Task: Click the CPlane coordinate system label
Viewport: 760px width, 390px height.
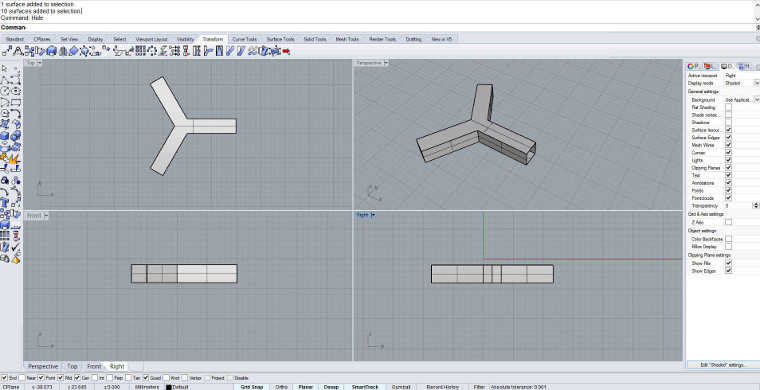Action: [x=11, y=387]
